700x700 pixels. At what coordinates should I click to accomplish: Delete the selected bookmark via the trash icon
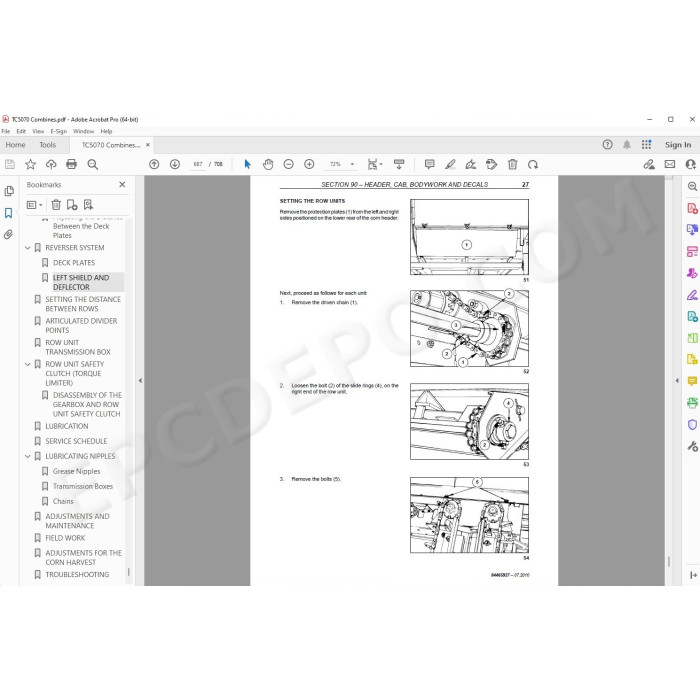tap(56, 205)
